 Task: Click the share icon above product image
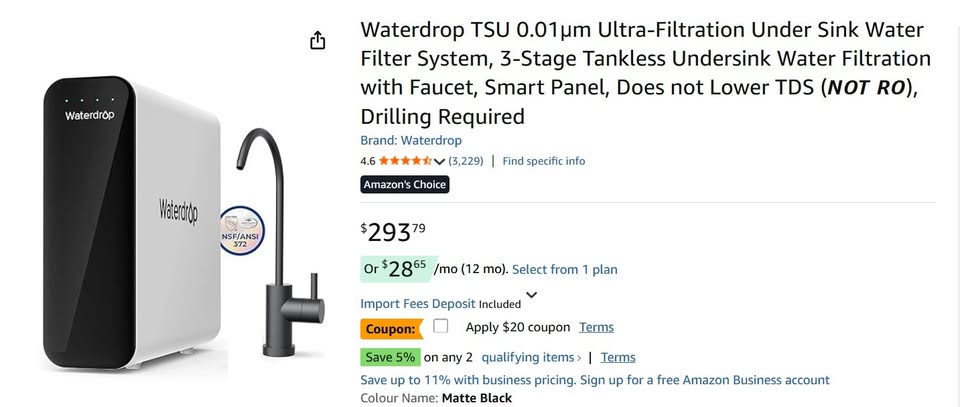317,40
